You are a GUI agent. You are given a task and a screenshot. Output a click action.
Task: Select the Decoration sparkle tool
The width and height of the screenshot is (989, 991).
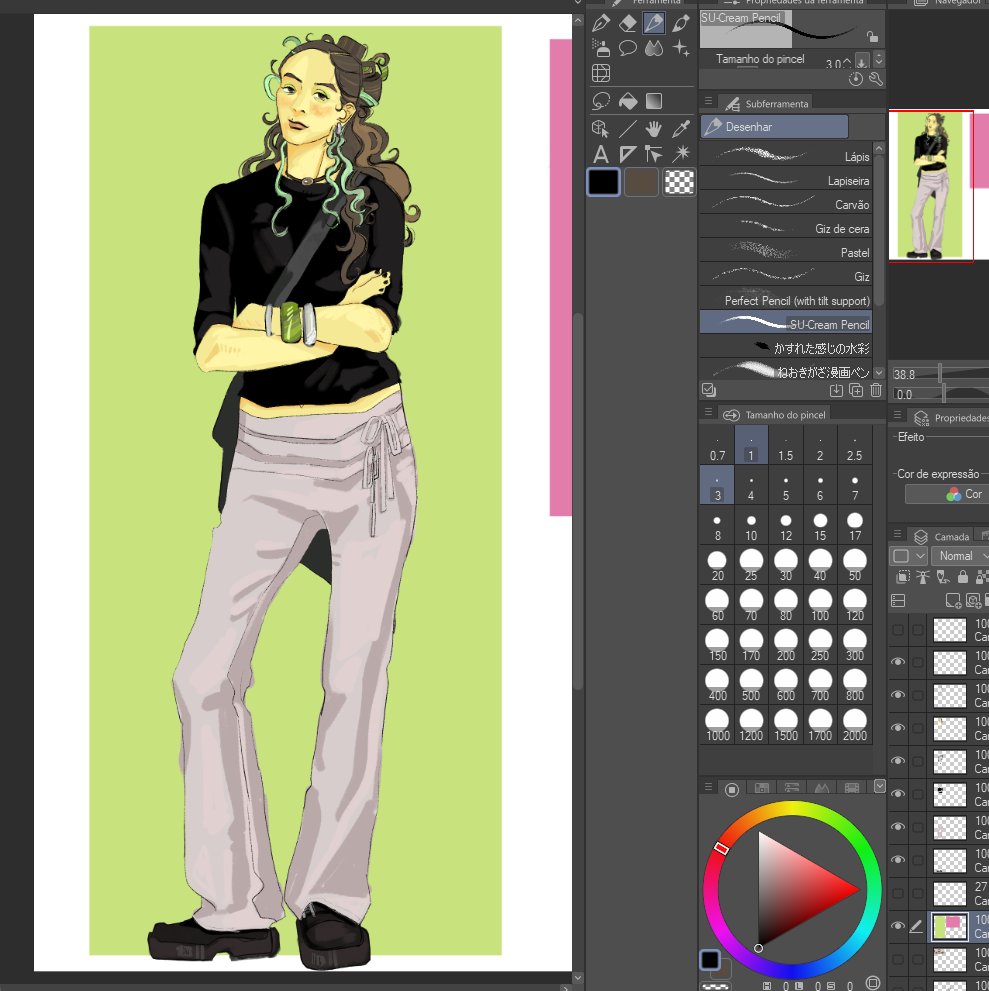tap(681, 48)
